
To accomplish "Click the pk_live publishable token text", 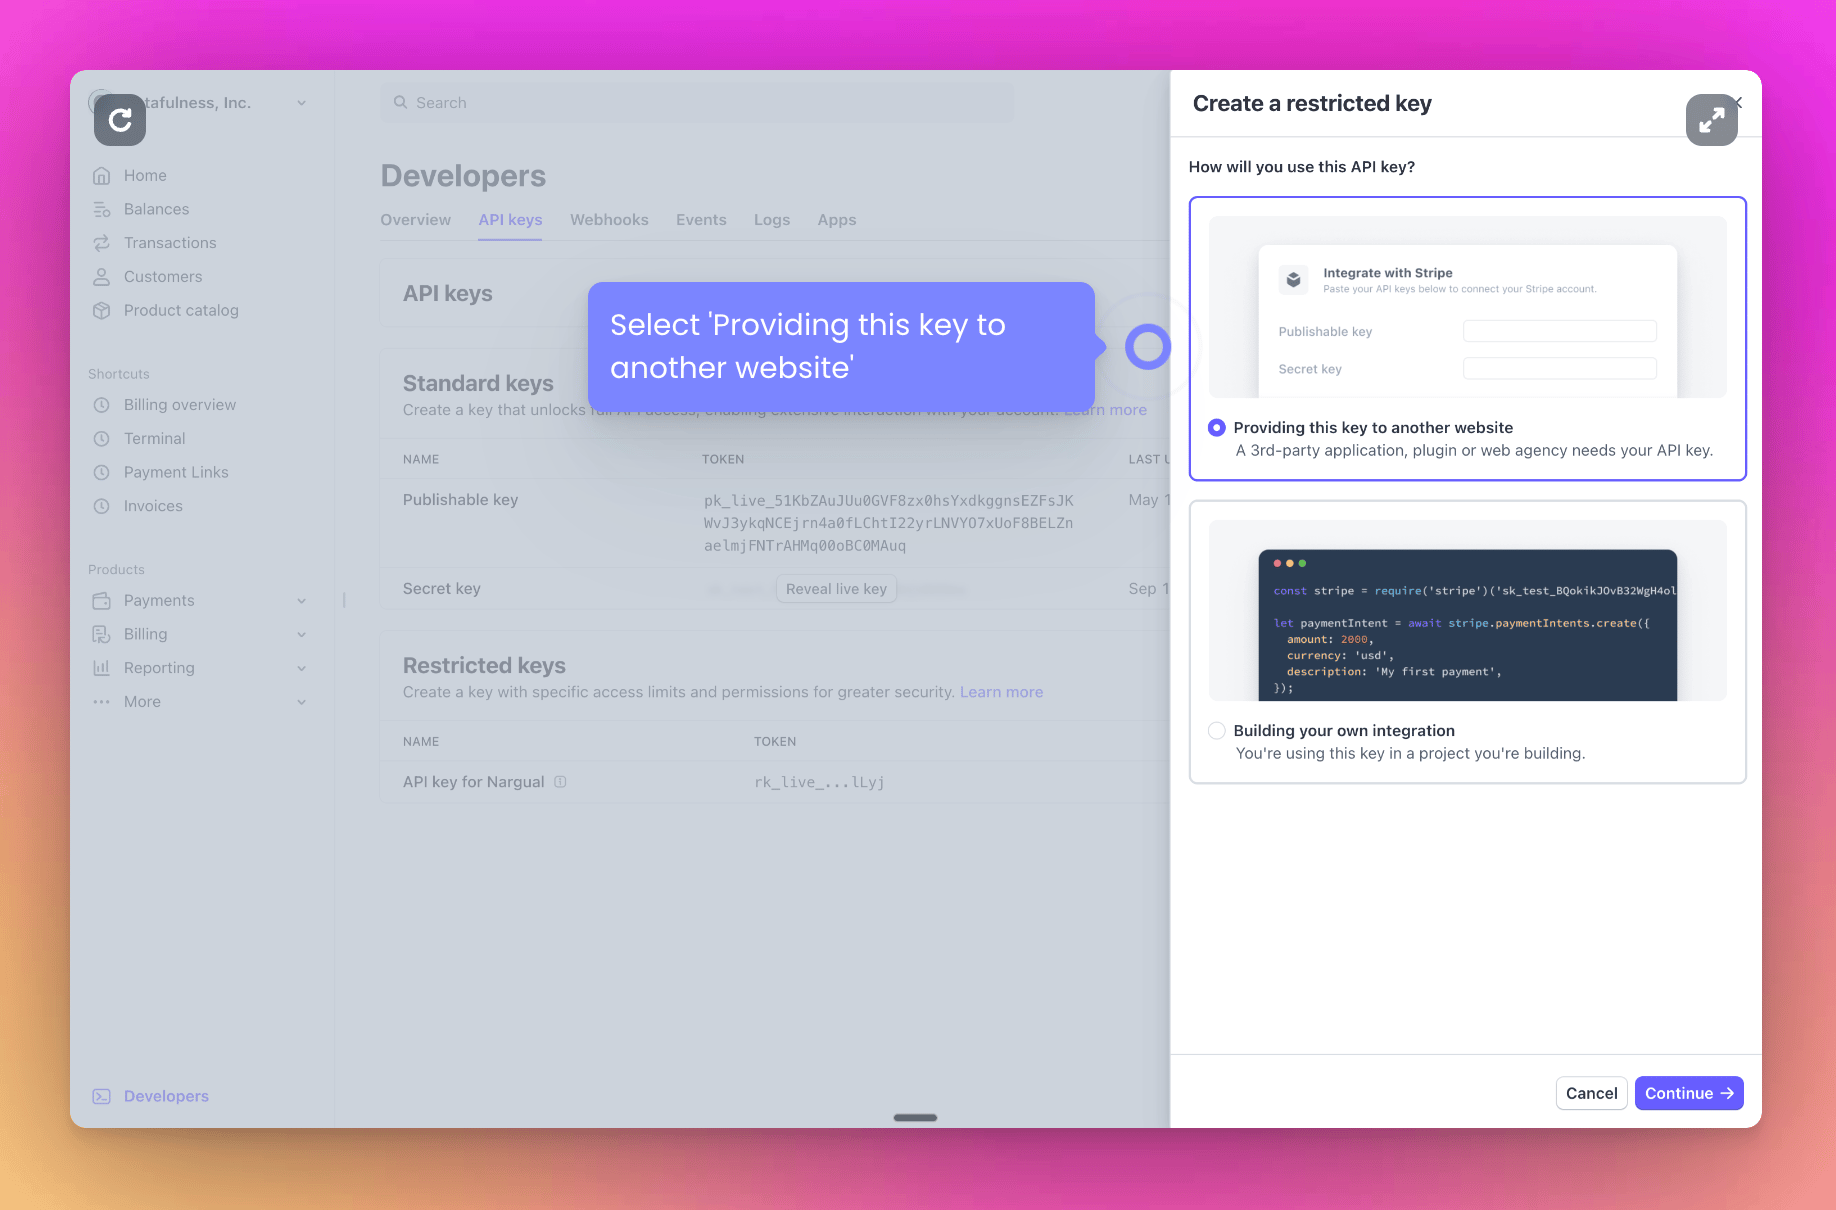I will [888, 523].
